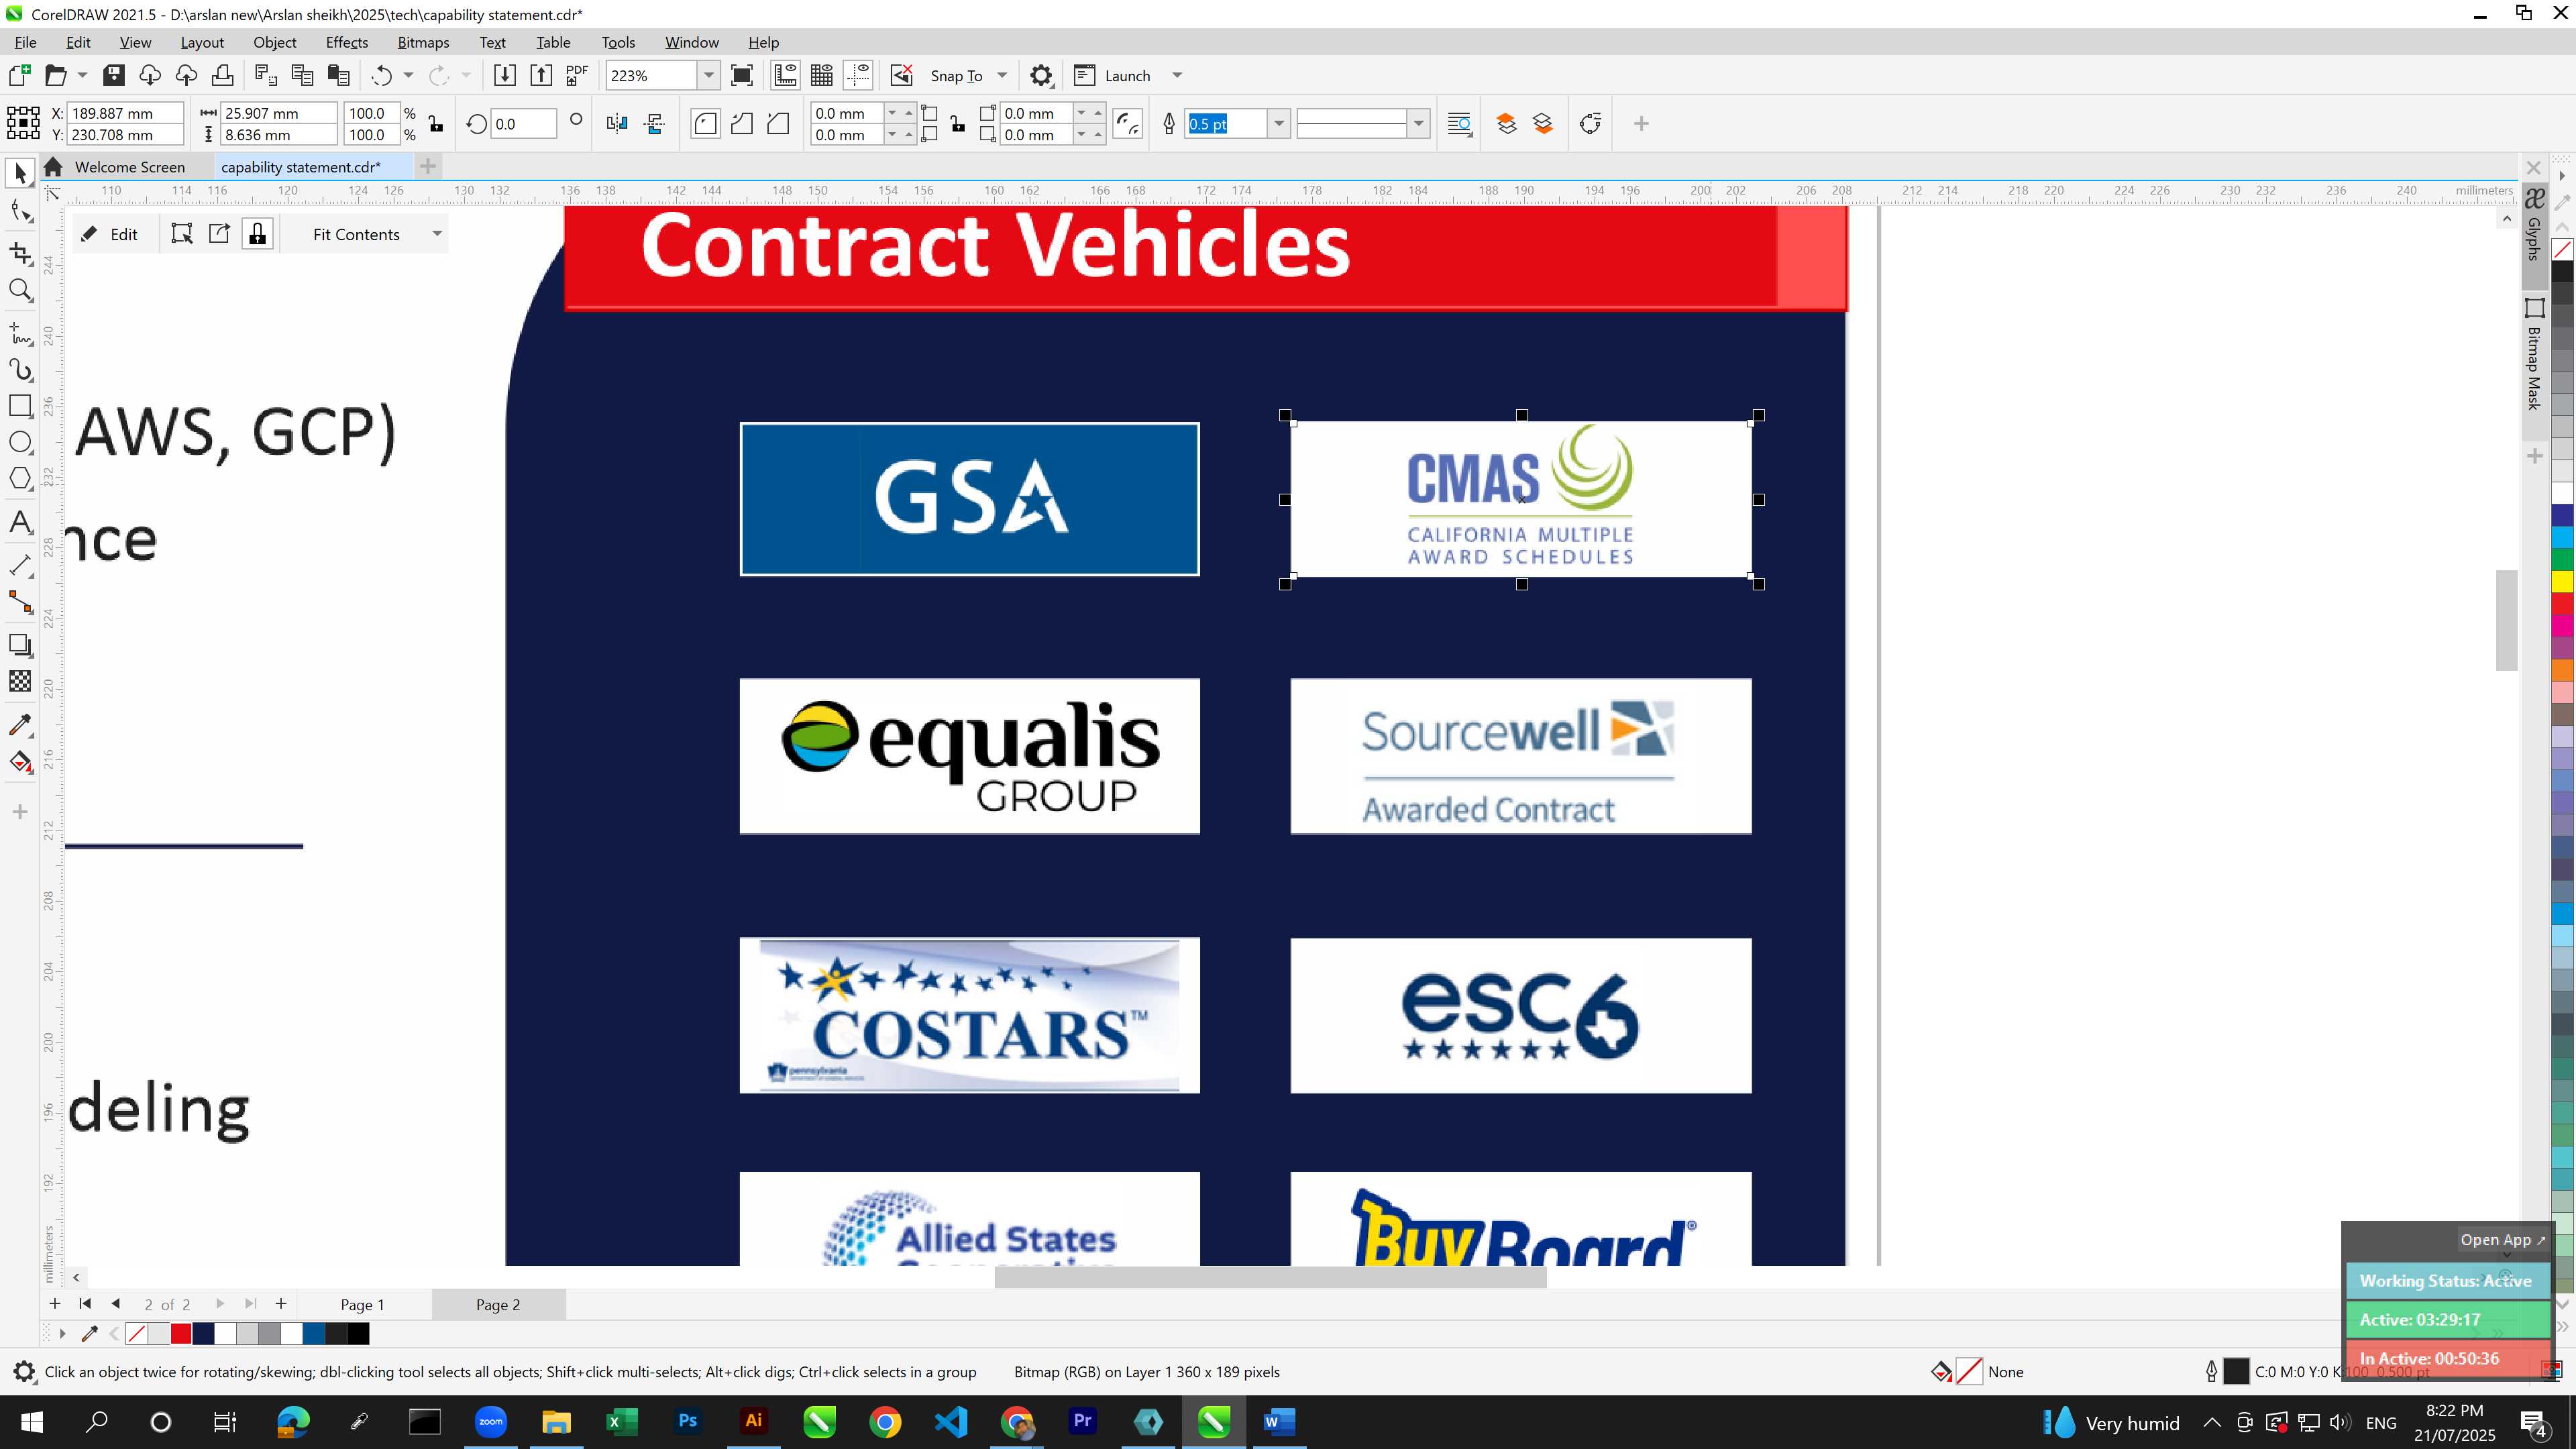Toggle Show rulers button

(785, 75)
